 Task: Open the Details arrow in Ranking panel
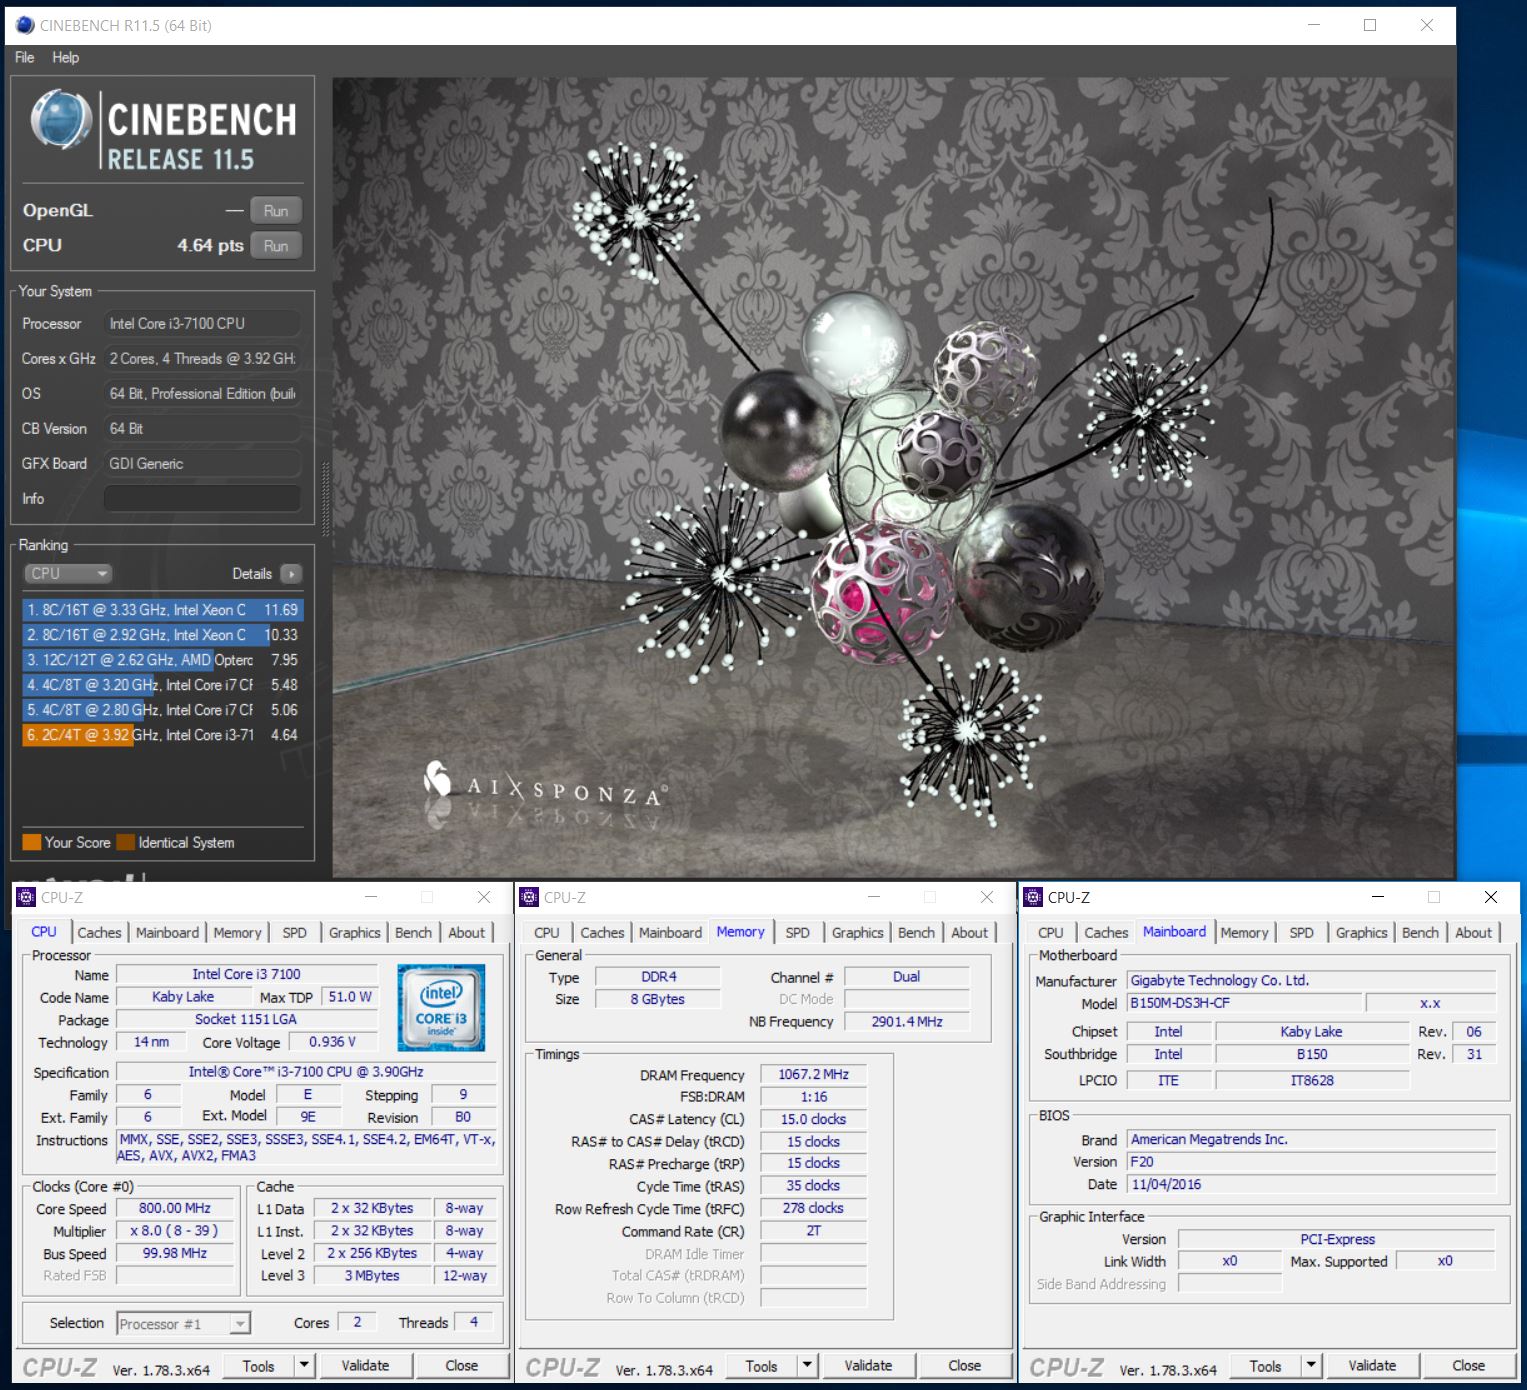tap(291, 574)
